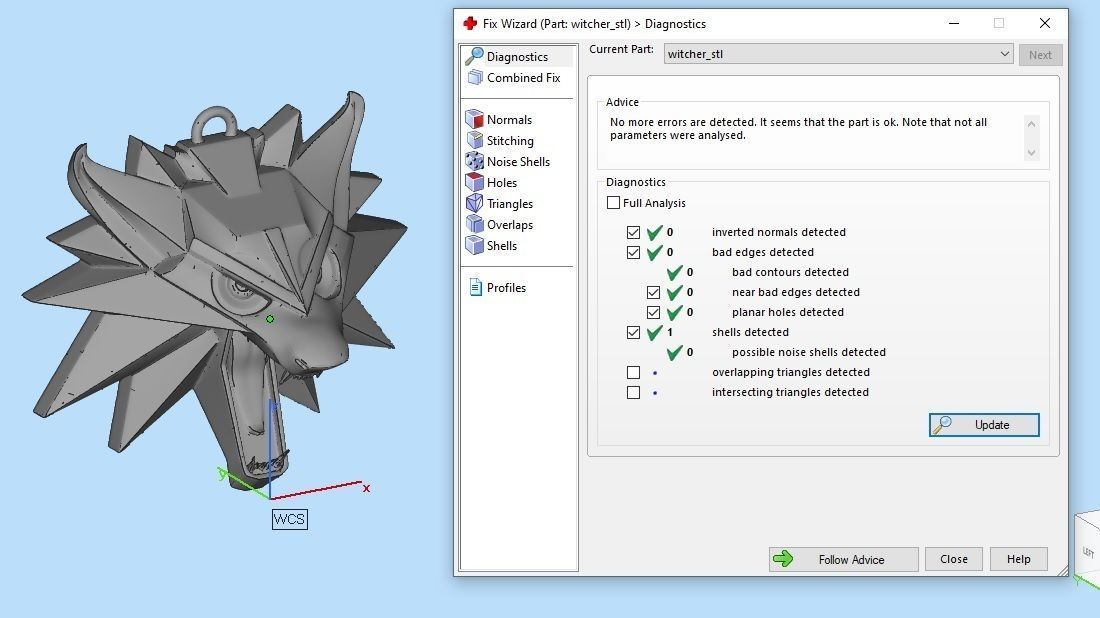Open the Current Part dropdown
The image size is (1100, 618).
(838, 54)
